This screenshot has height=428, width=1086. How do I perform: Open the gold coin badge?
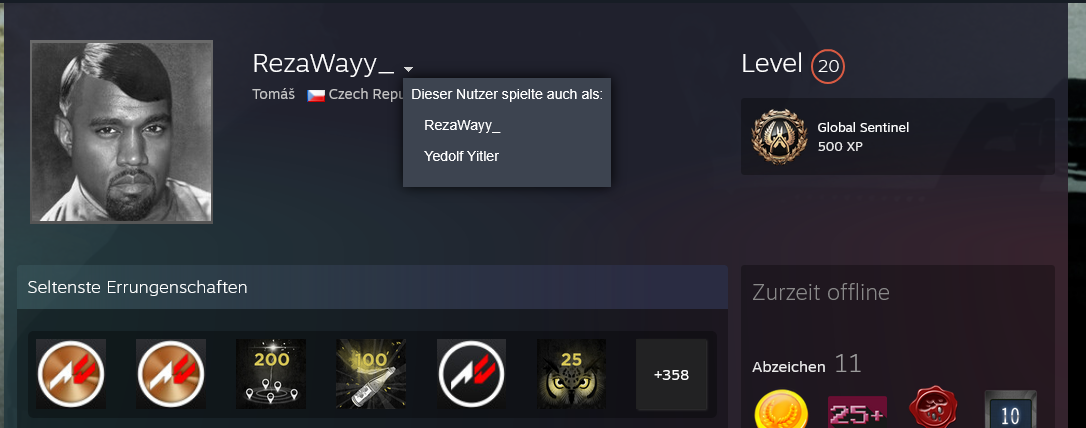781,409
